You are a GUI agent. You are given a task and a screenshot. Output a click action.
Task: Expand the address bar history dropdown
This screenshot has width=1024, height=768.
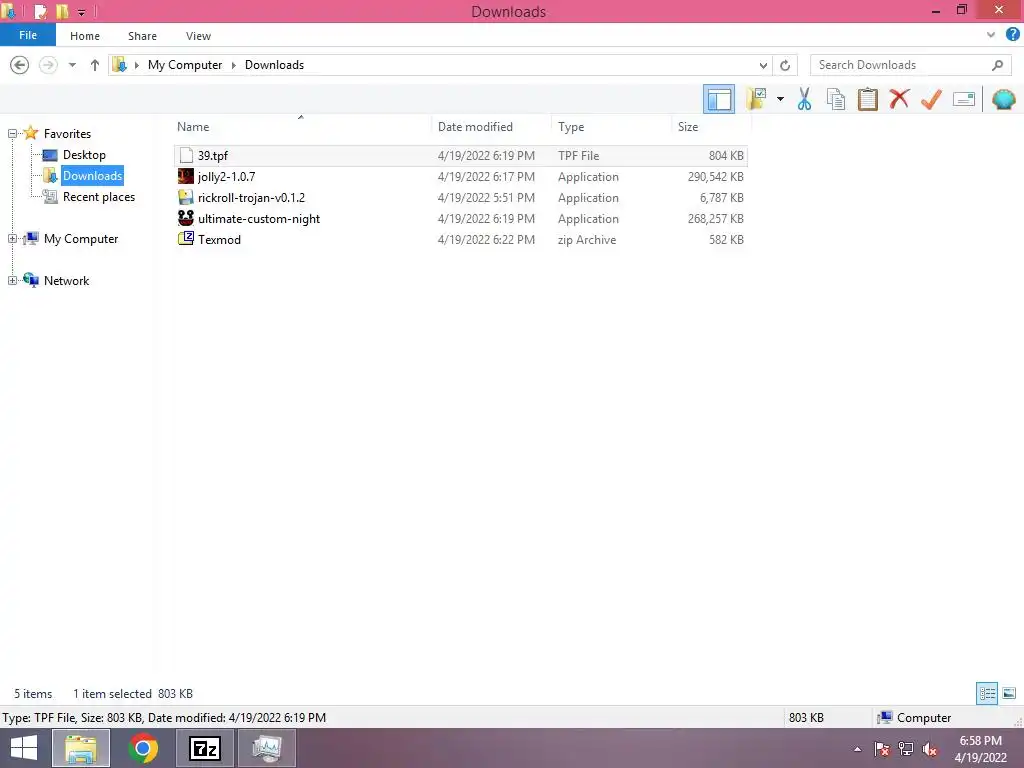[763, 65]
